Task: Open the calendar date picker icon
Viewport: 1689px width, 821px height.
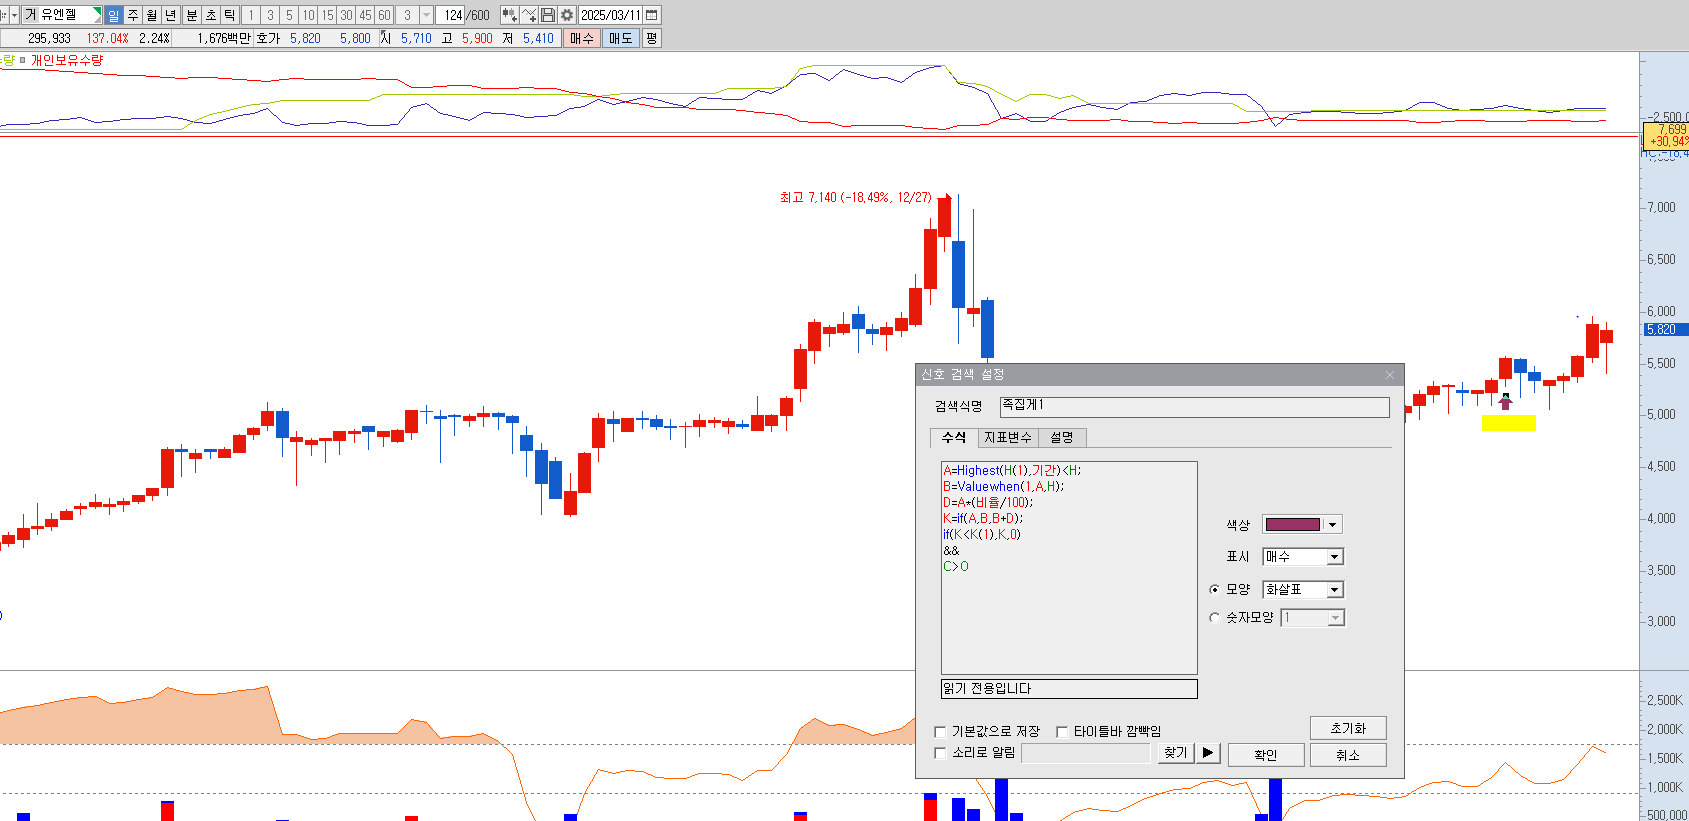Action: click(652, 15)
